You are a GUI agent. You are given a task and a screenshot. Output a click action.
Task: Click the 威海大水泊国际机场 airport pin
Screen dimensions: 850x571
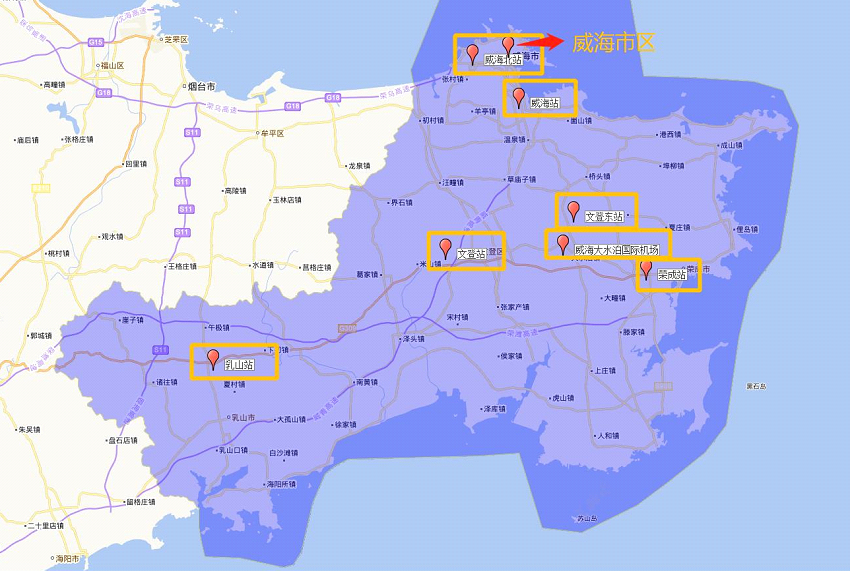(563, 245)
